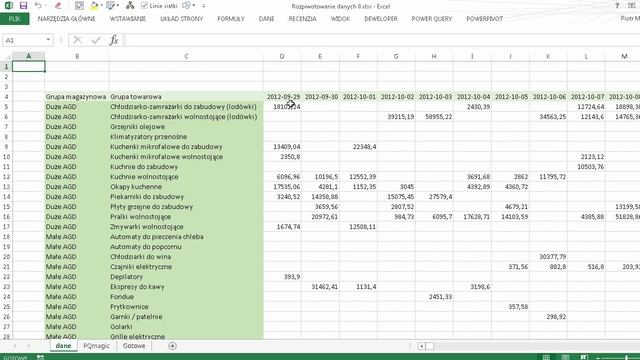
Task: Select row 4 header
Action: click(6, 97)
